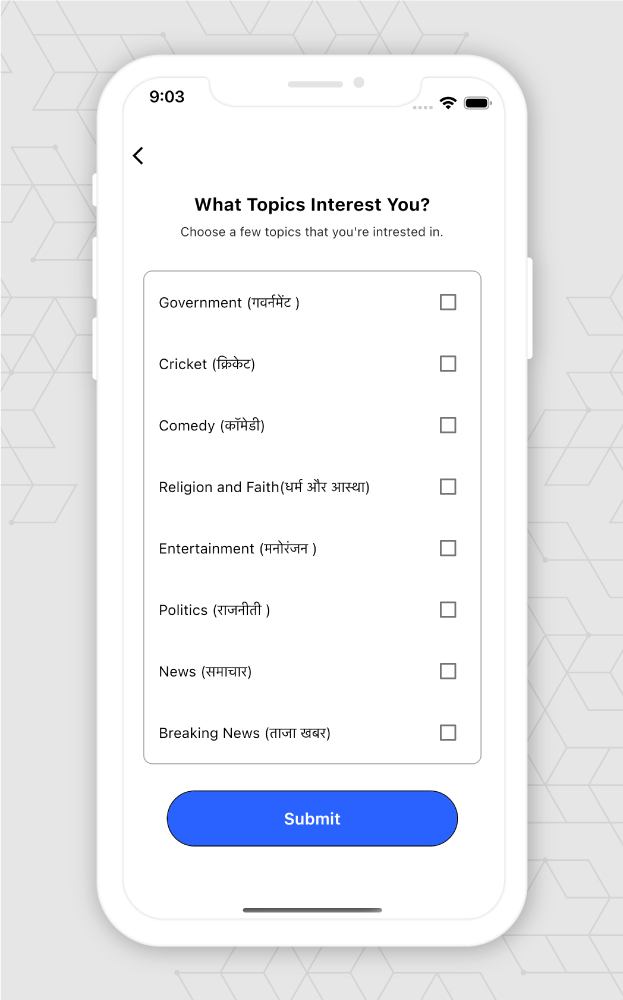
Task: Tap the Entertainment topic label
Action: (x=237, y=549)
